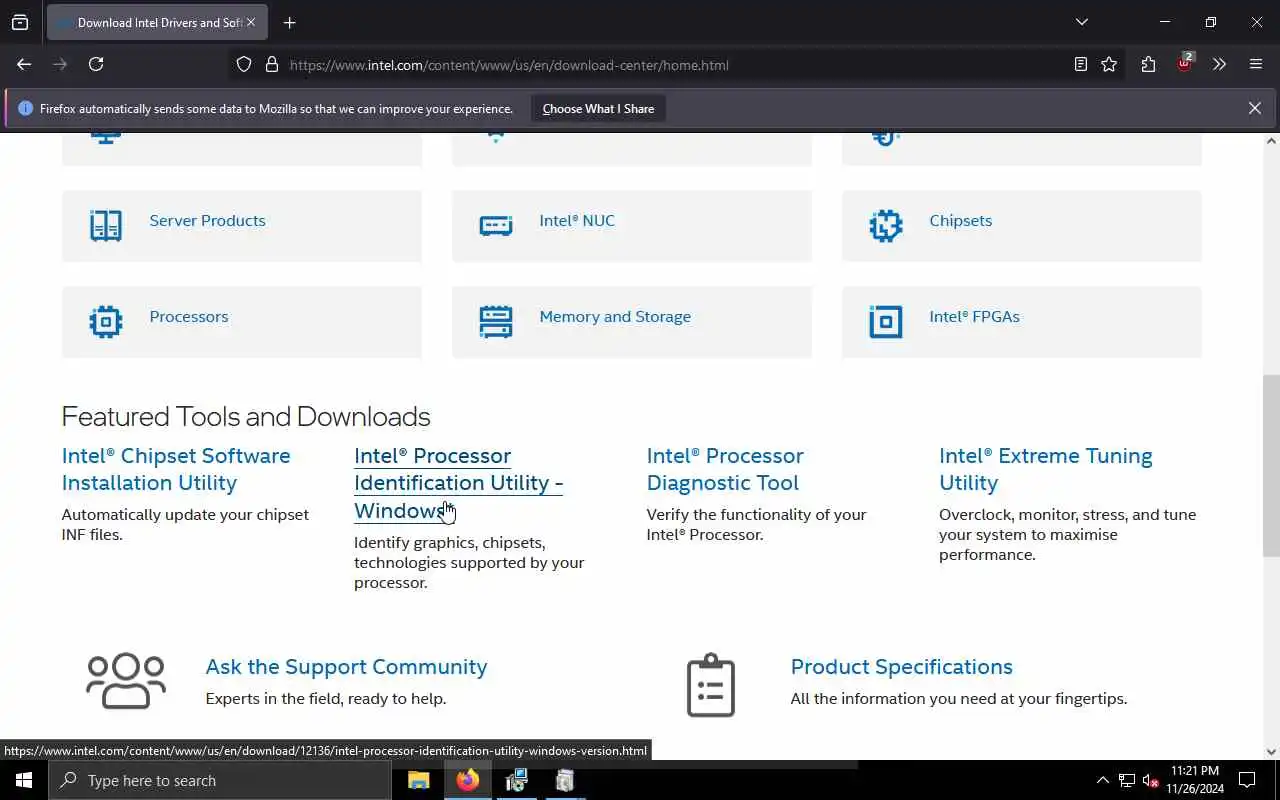Open File Explorer from taskbar
Image resolution: width=1280 pixels, height=800 pixels.
[419, 780]
